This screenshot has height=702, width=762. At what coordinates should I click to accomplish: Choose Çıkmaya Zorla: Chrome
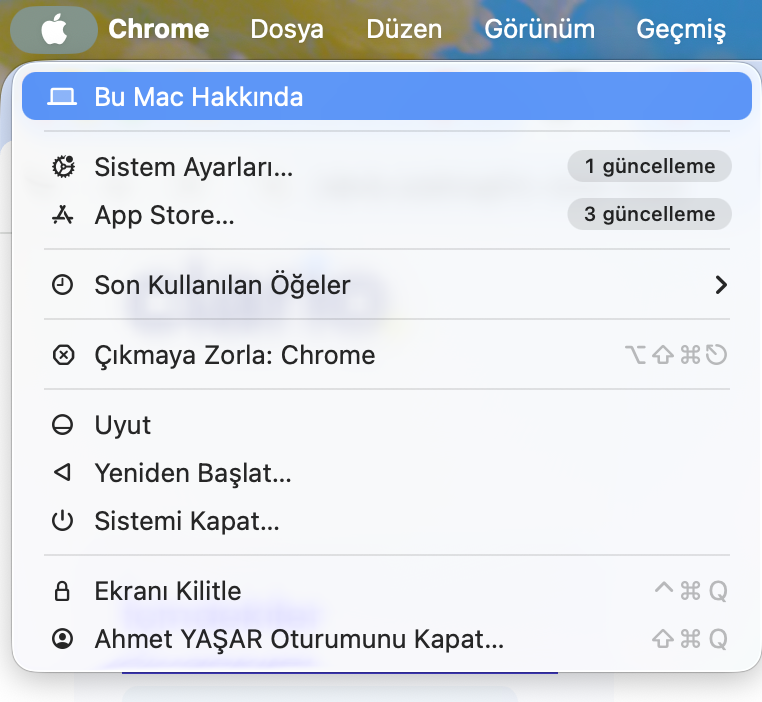[387, 355]
